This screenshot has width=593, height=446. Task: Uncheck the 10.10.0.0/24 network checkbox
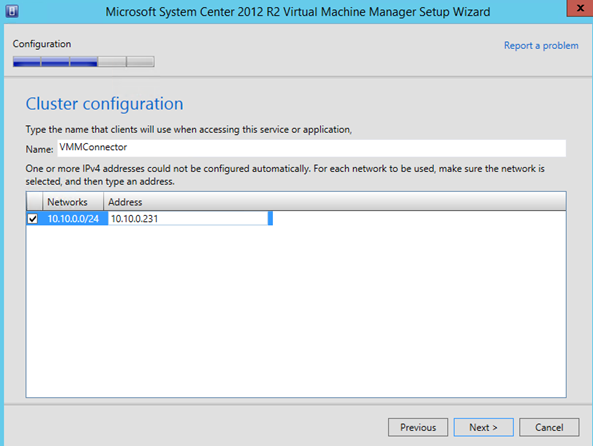coord(33,219)
